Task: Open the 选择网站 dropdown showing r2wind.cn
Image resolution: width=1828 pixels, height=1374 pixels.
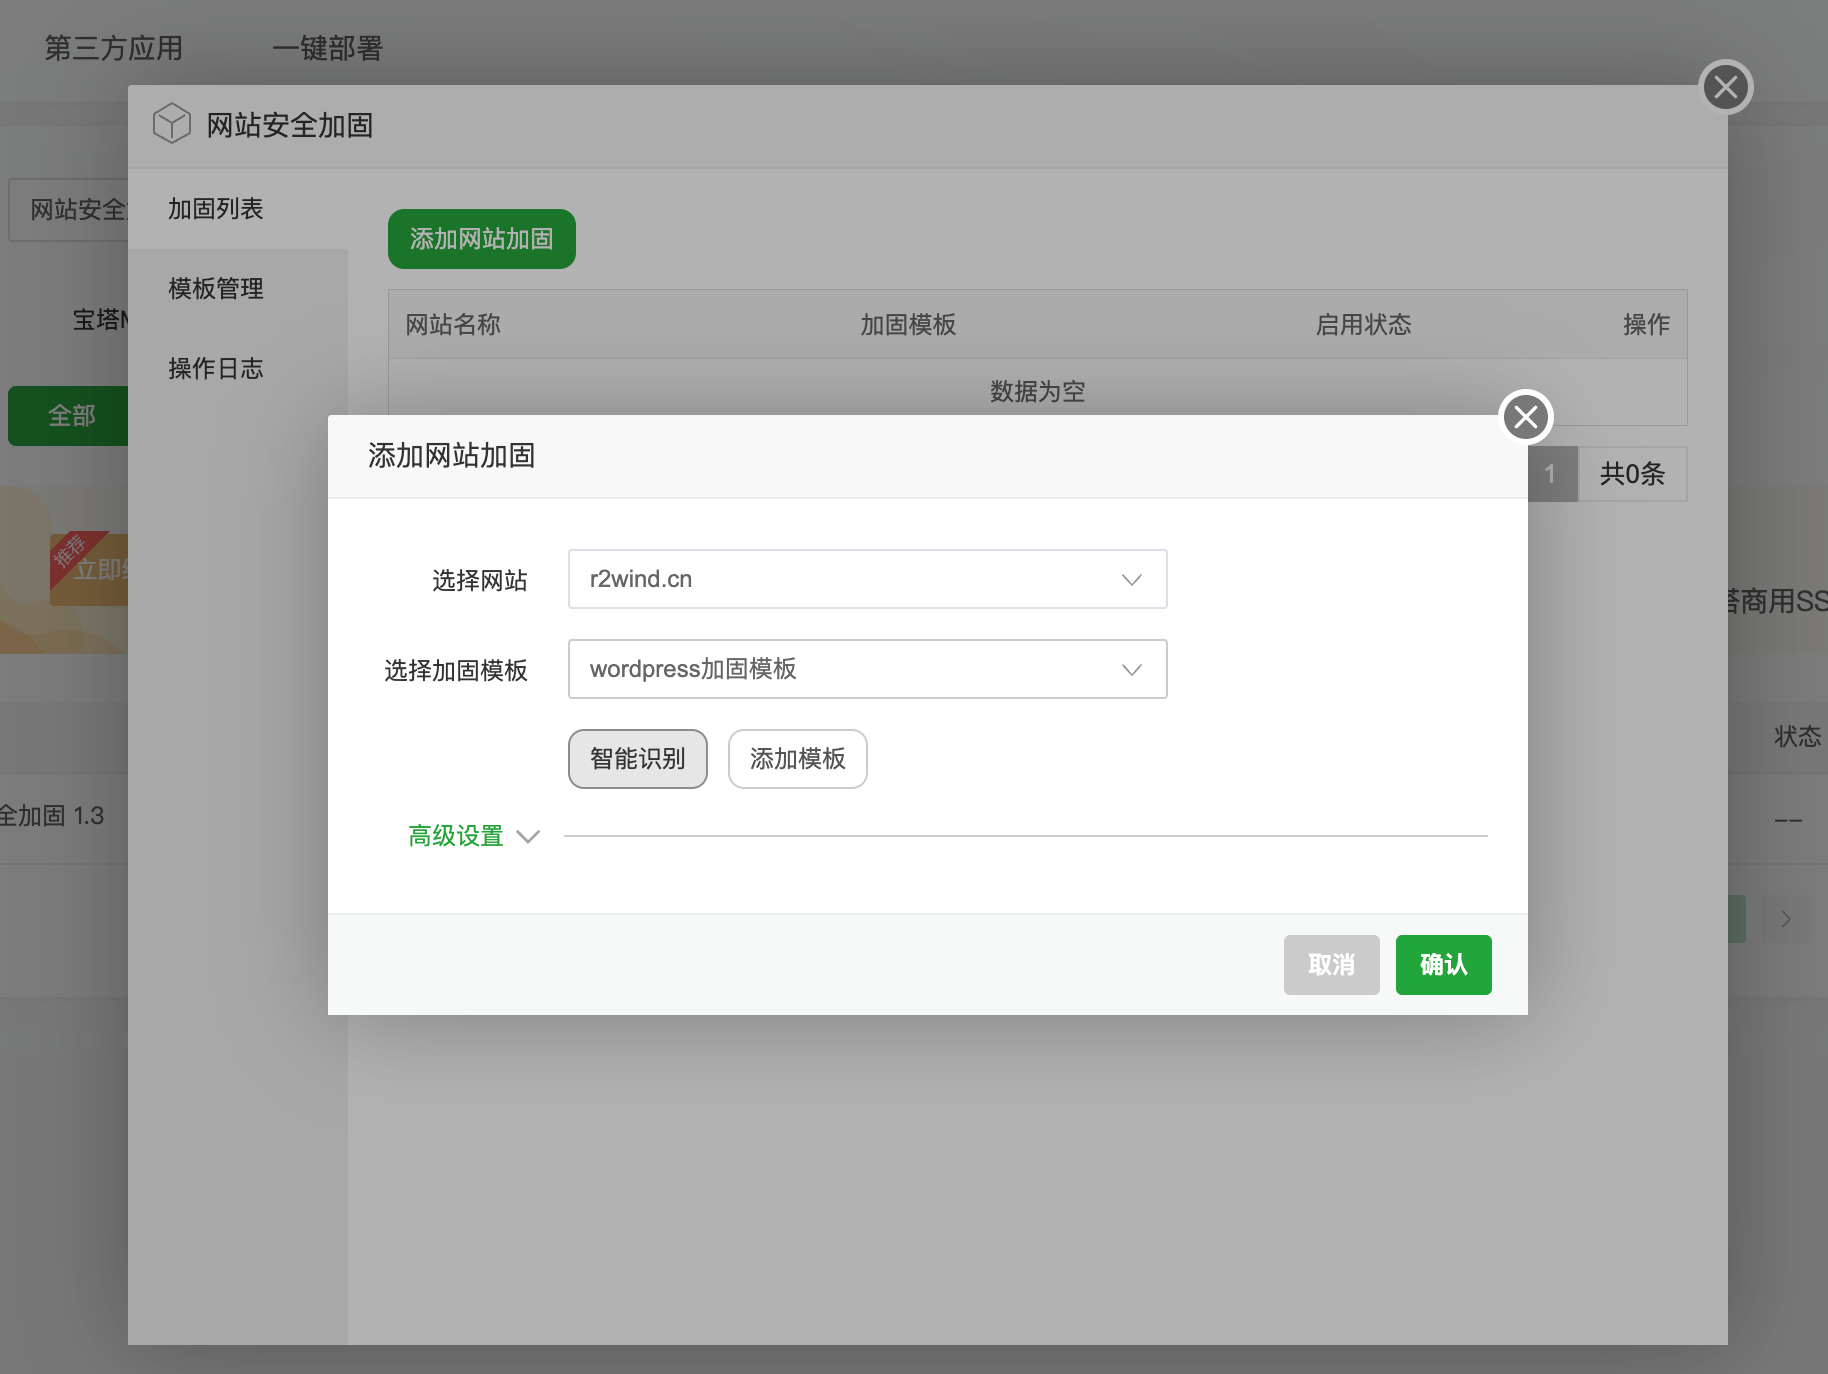Action: (867, 579)
